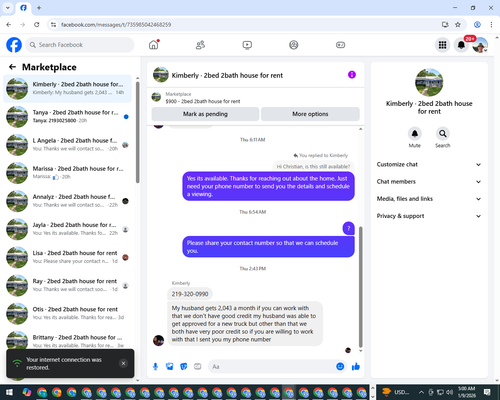Open the Windows notification center
The height and width of the screenshot is (400, 500).
coord(487,392)
